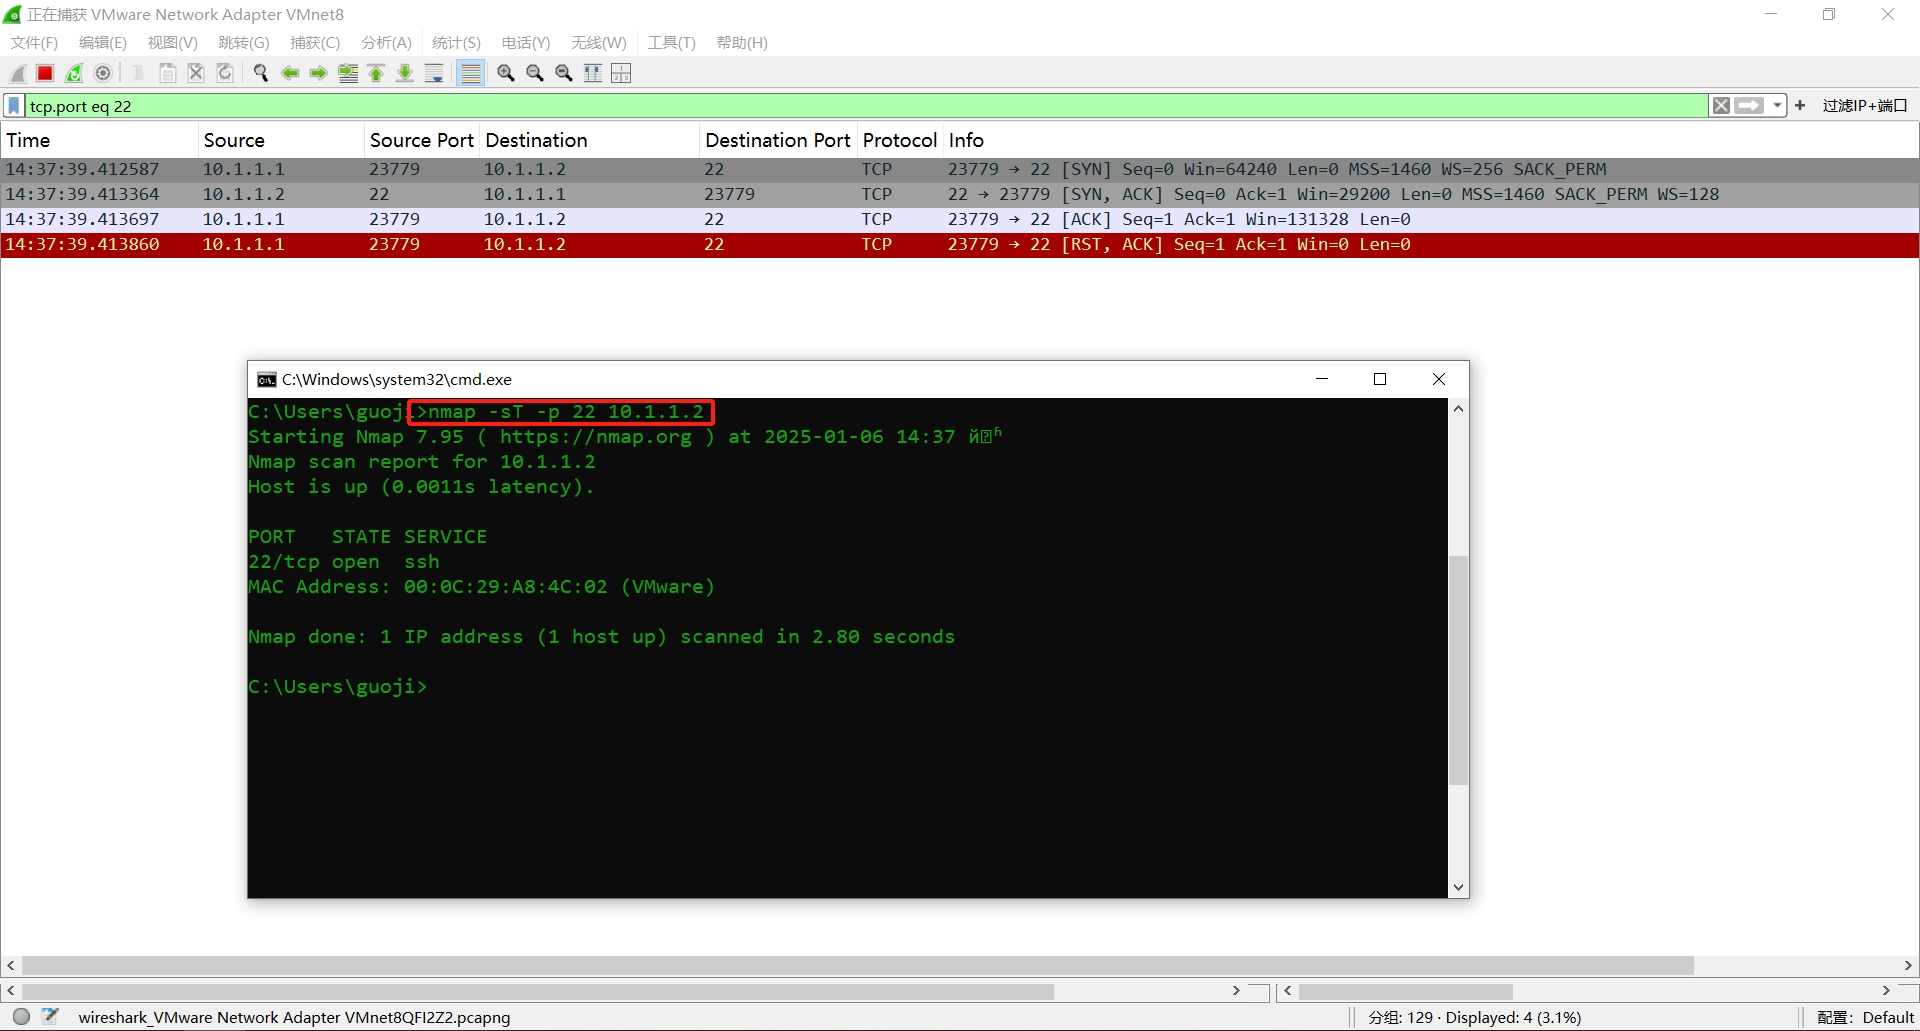Restart the current capture

coord(74,73)
